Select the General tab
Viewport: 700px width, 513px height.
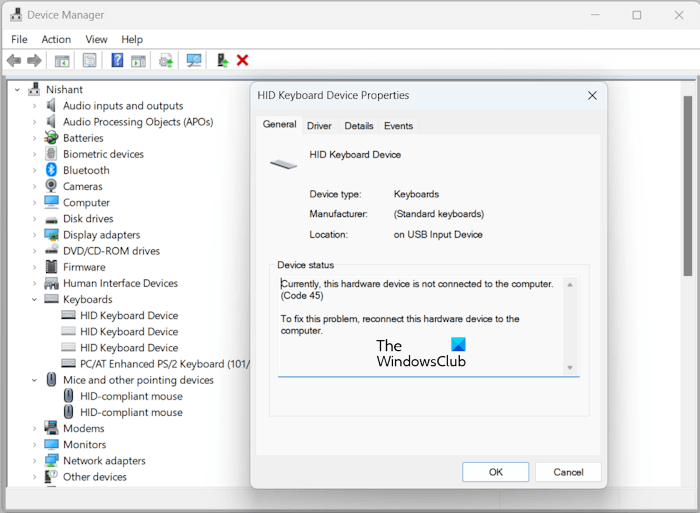pyautogui.click(x=279, y=124)
